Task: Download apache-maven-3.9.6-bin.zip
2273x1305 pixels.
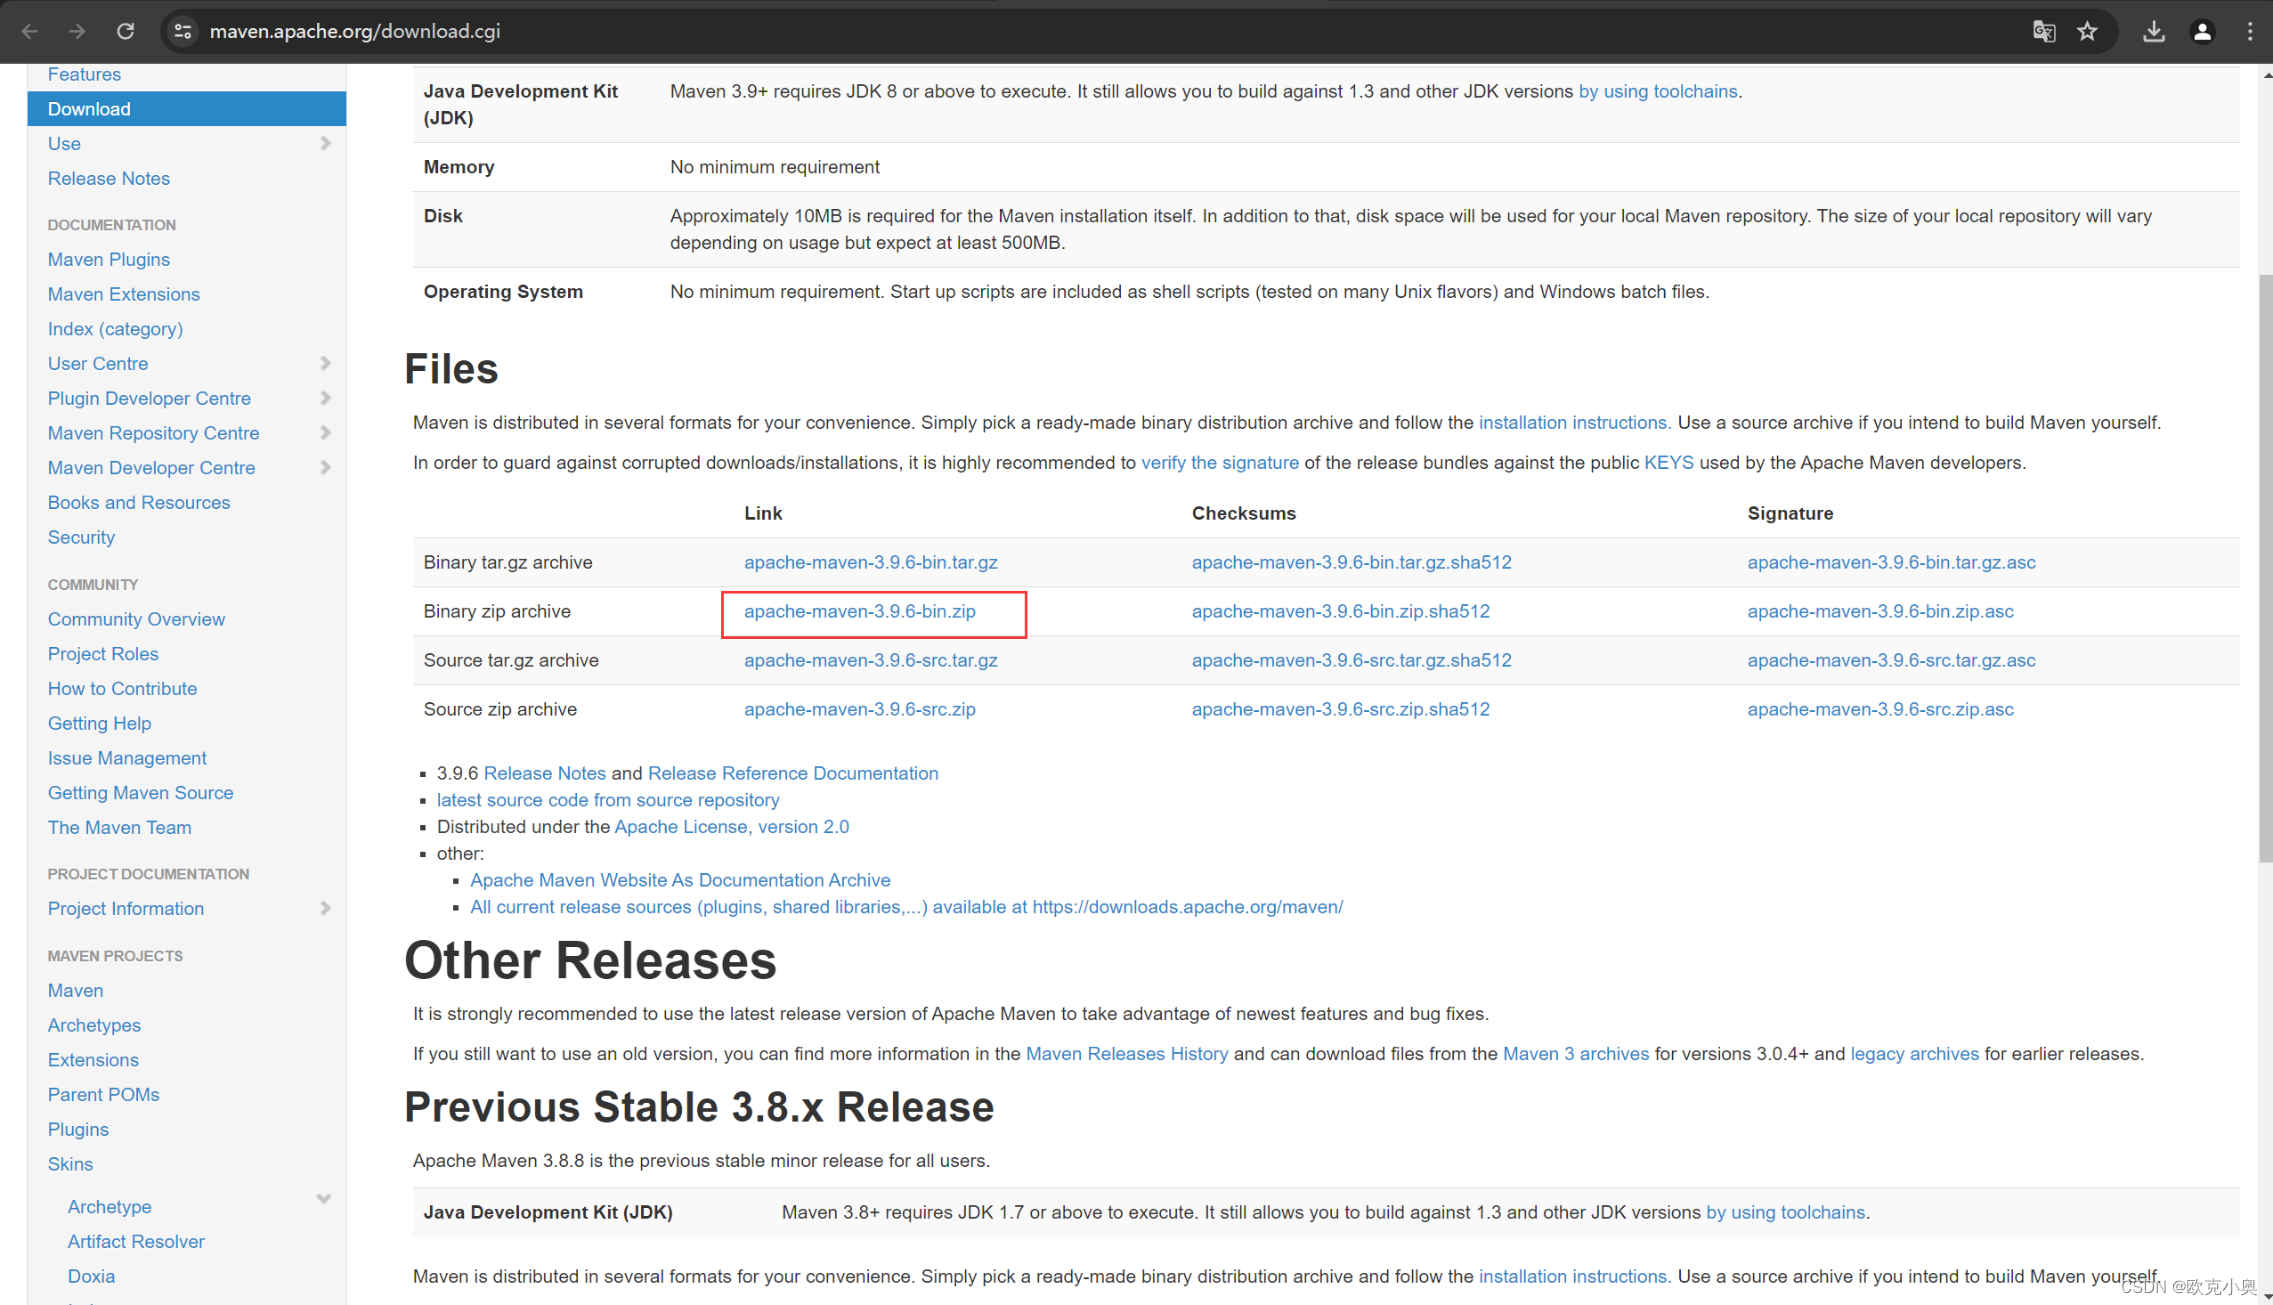Action: tap(859, 612)
